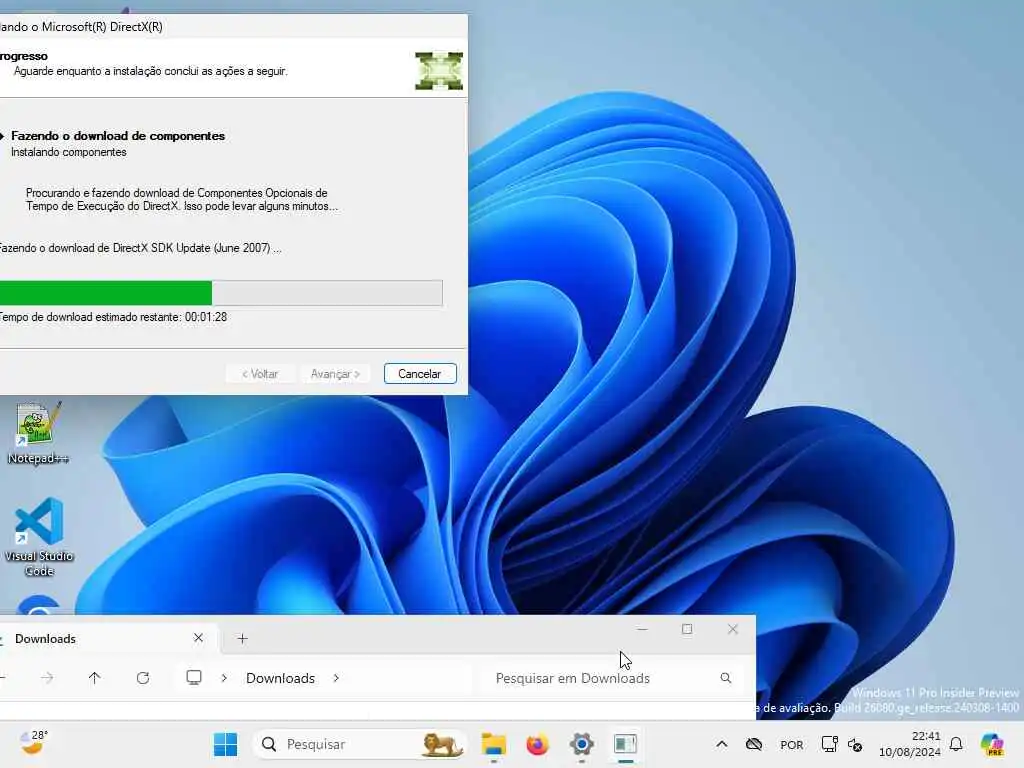This screenshot has height=768, width=1024.
Task: Click the taskbar Pesquisar search box
Action: click(359, 744)
